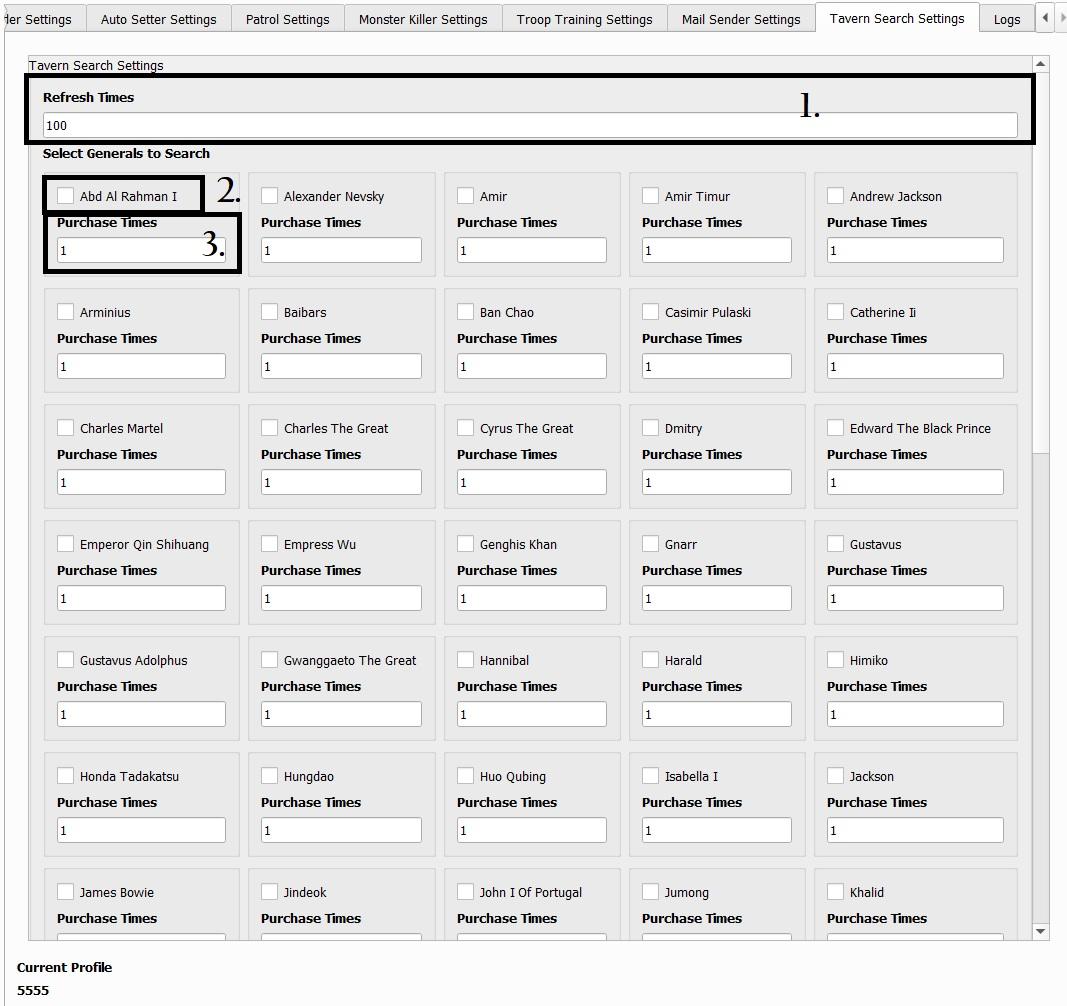1067x1006 pixels.
Task: Toggle the Empress Wu checkbox
Action: (x=269, y=544)
